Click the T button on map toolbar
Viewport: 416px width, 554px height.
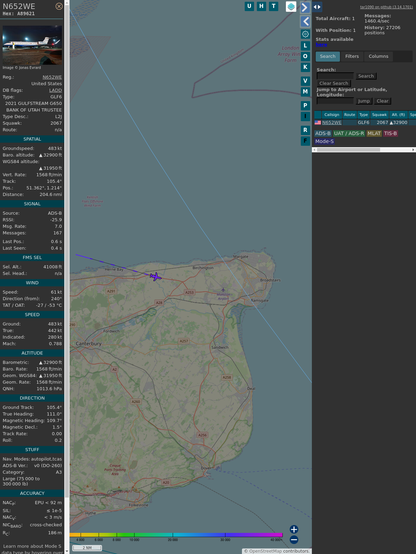273,6
